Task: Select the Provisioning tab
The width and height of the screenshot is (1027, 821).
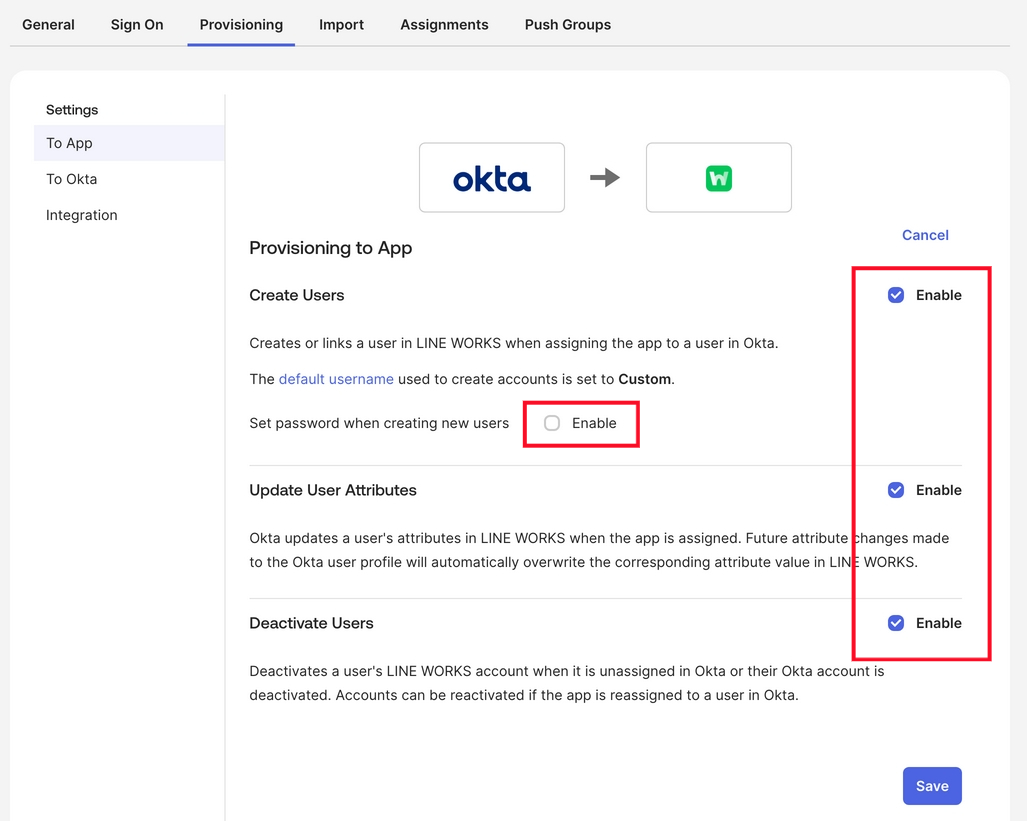Action: point(241,25)
